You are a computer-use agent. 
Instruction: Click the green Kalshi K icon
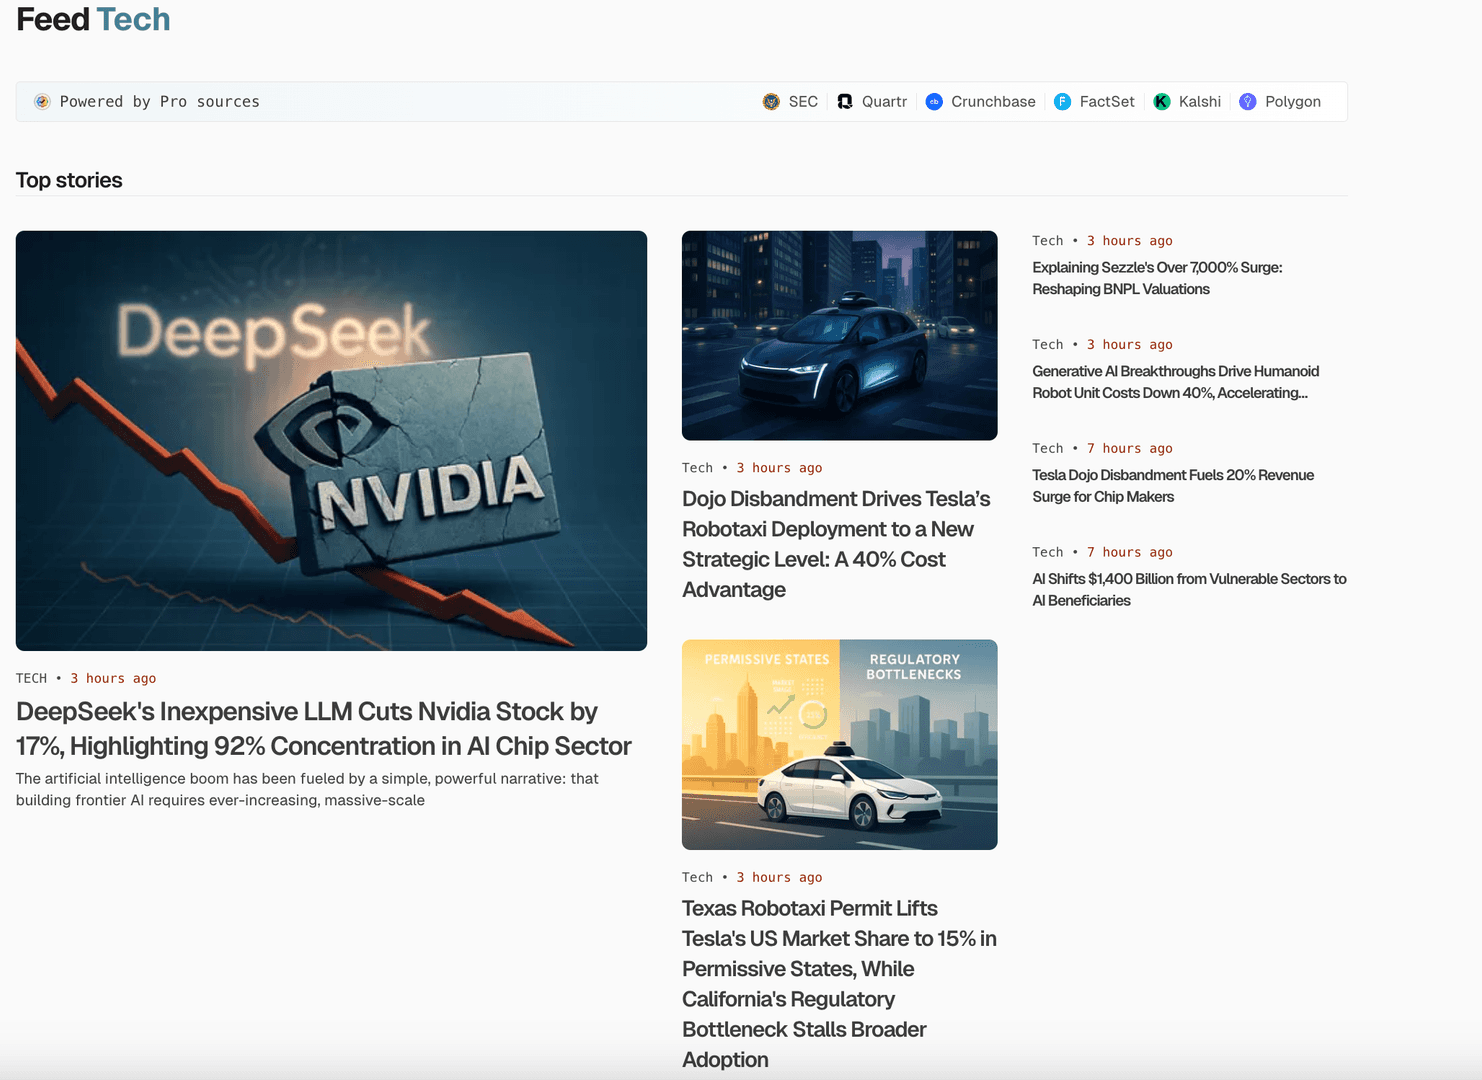[1162, 102]
